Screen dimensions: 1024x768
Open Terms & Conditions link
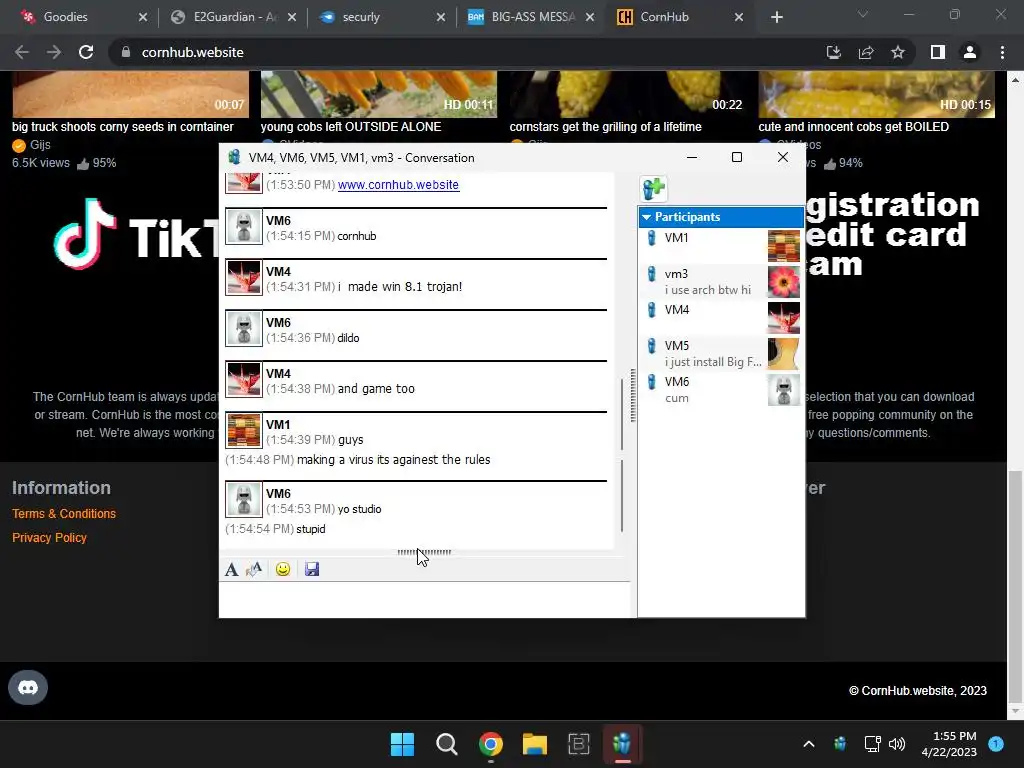[64, 514]
